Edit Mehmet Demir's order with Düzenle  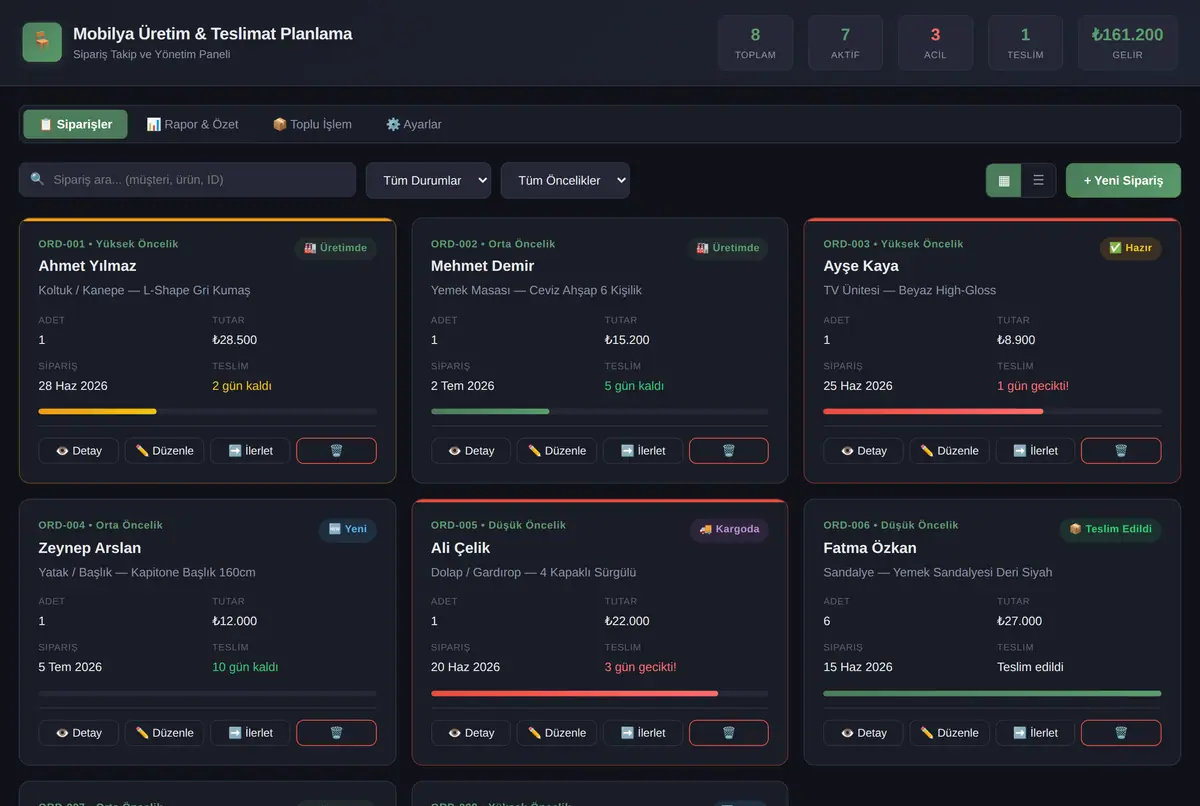click(557, 451)
